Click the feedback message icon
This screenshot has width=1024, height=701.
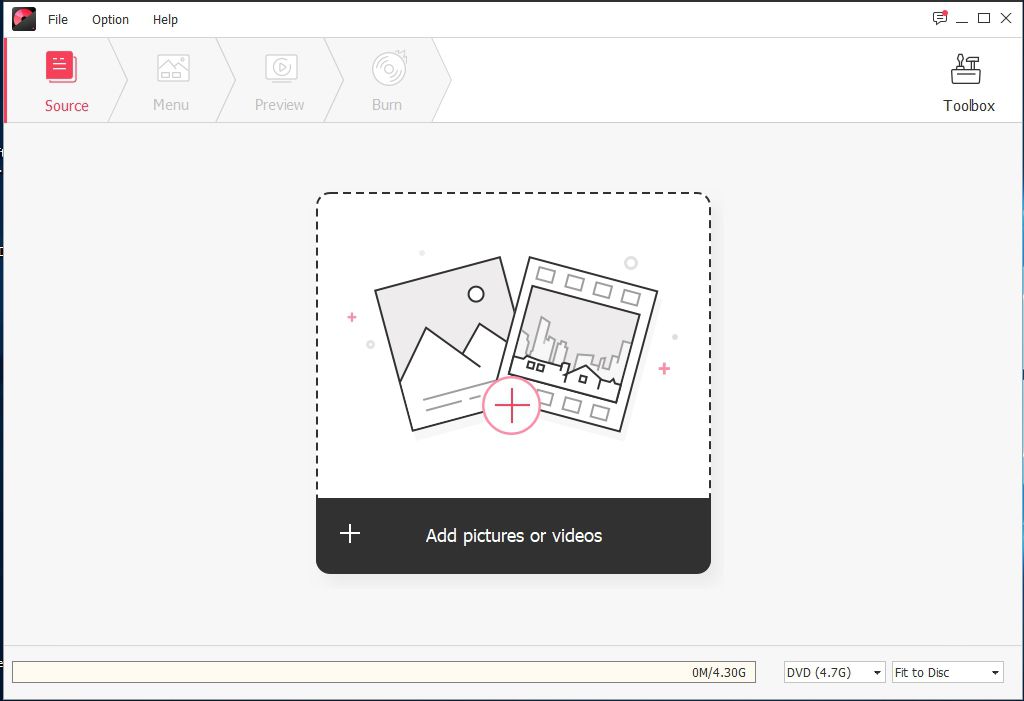click(939, 19)
